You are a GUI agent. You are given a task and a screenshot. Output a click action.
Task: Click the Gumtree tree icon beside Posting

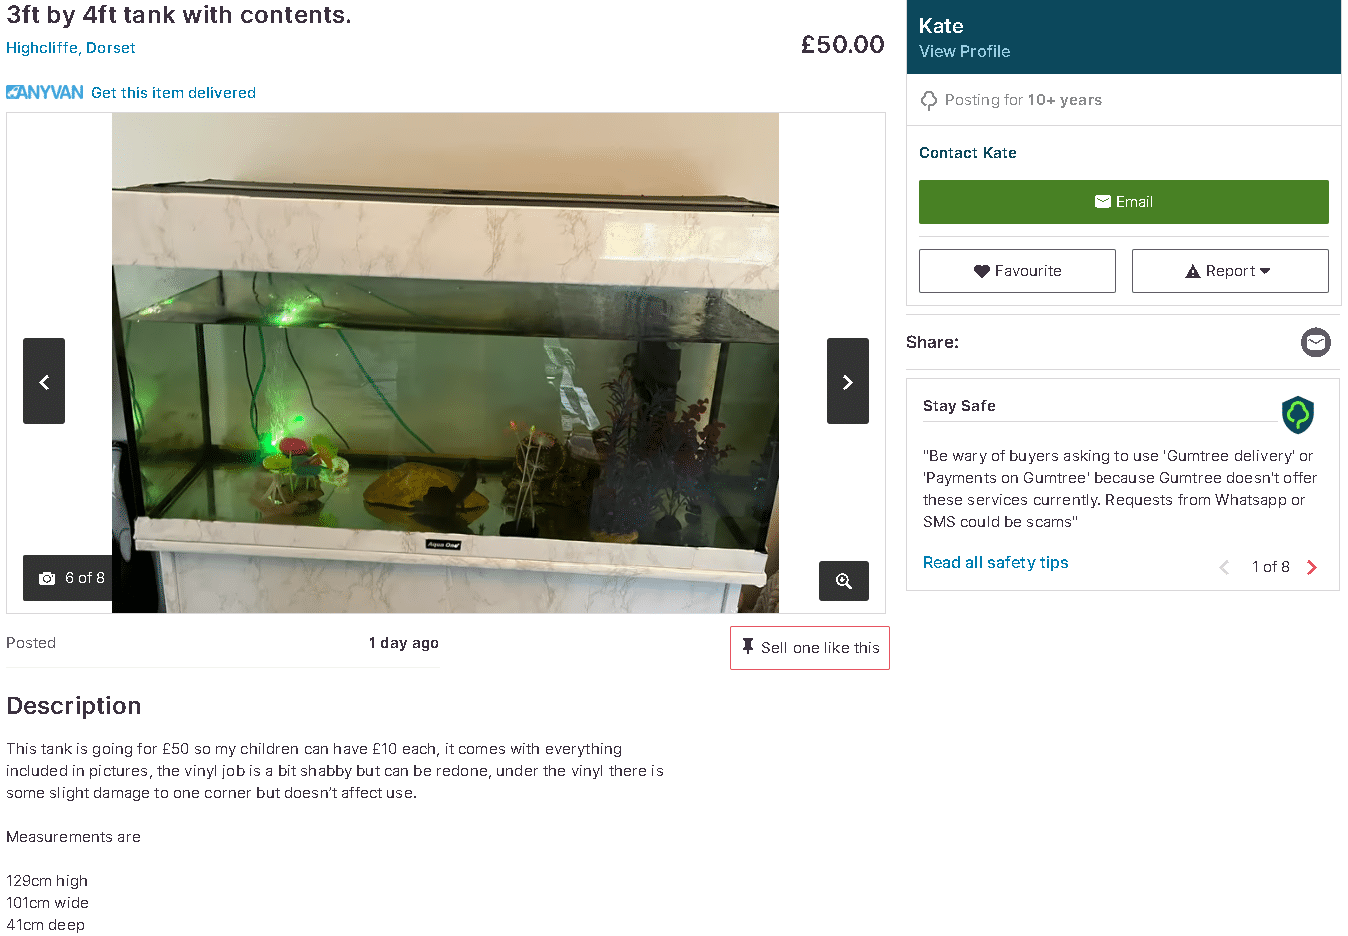tap(929, 100)
